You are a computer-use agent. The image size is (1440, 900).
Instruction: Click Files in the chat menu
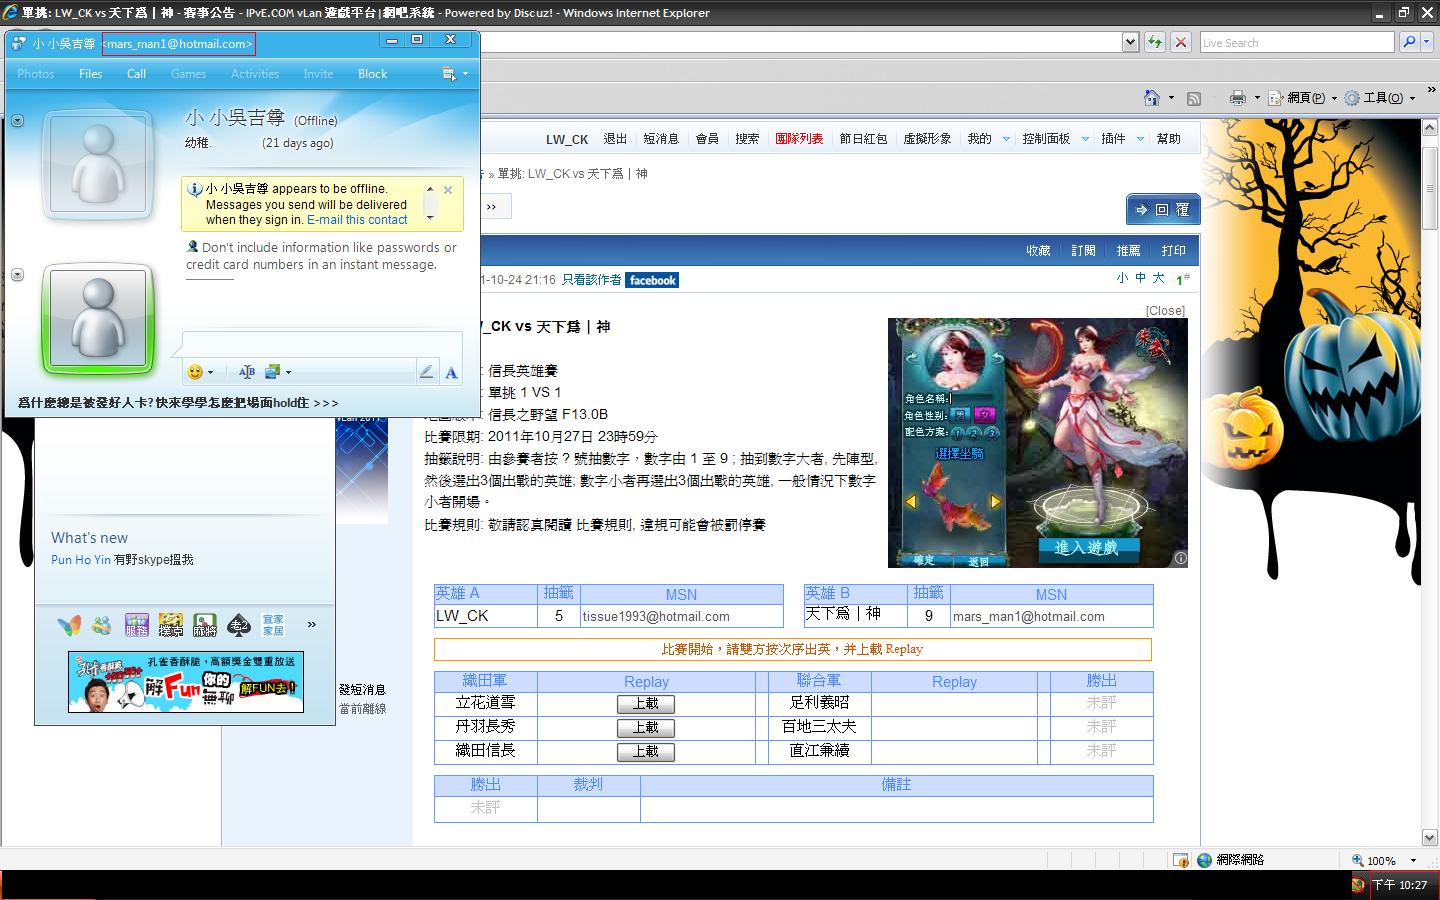(91, 74)
